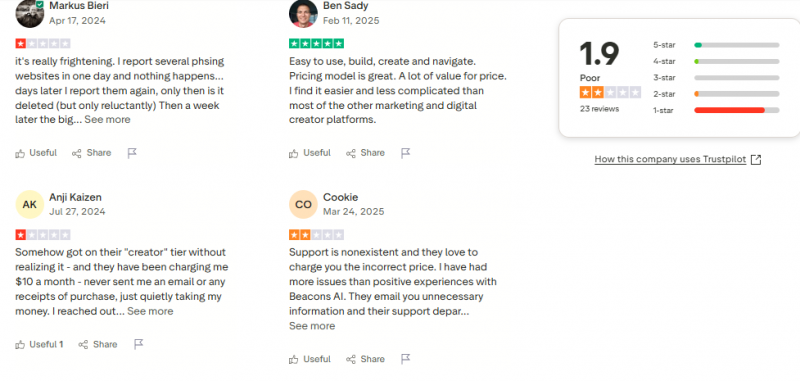This screenshot has height=381, width=800.
Task: Filter reviews by 2-star rating
Action: (x=716, y=94)
